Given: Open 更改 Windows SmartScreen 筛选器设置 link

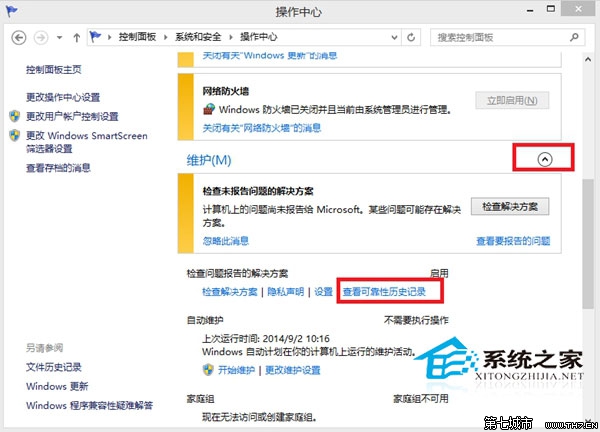Looking at the screenshot, I should [86, 142].
